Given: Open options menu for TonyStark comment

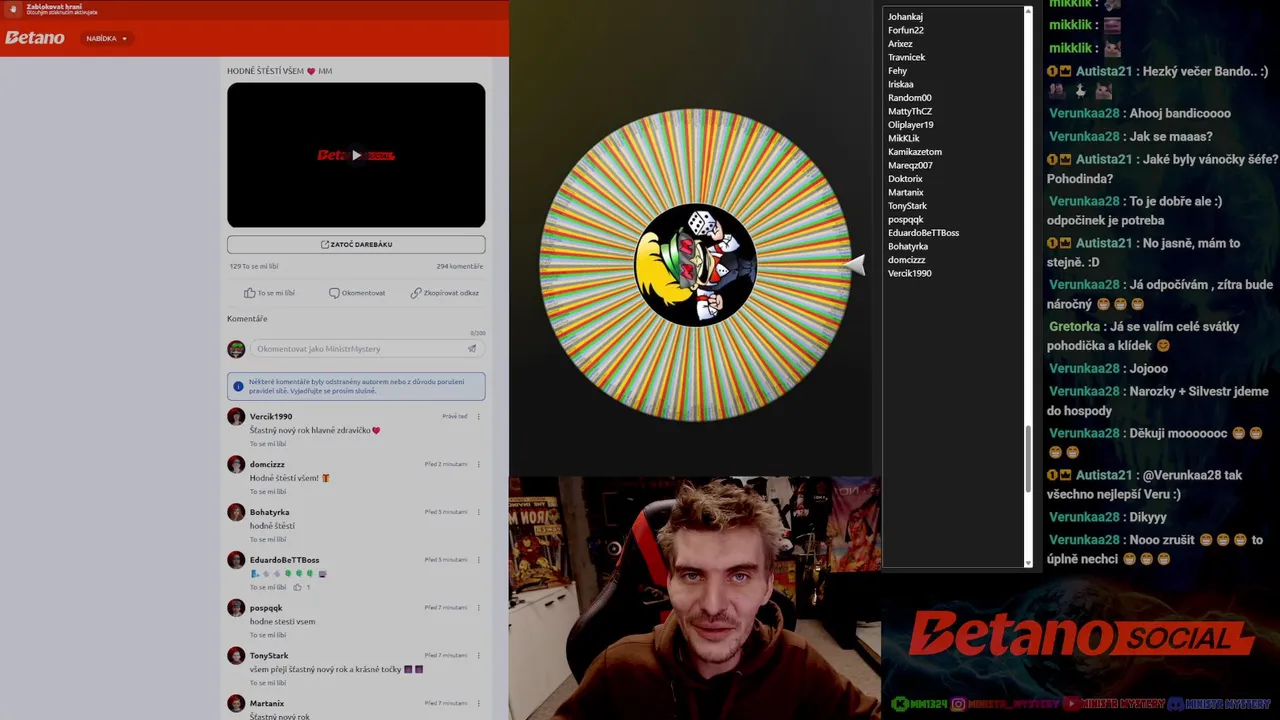Looking at the screenshot, I should click(478, 655).
